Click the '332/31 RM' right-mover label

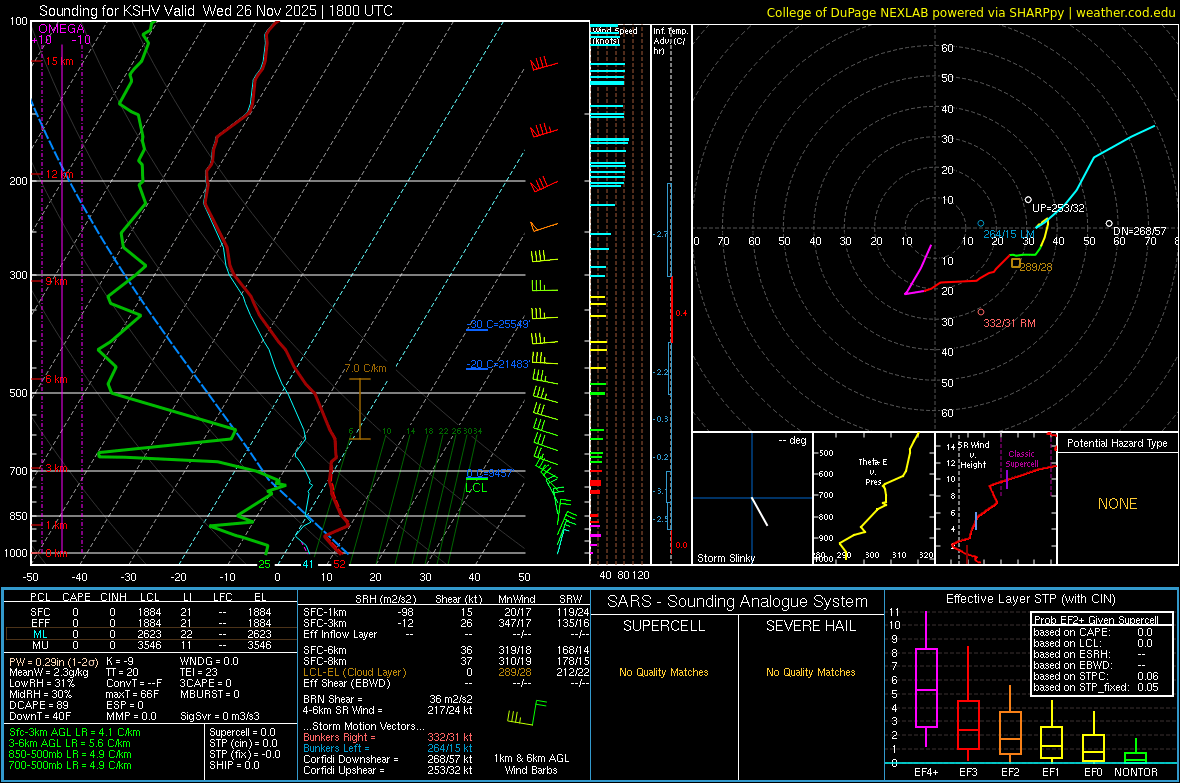point(1009,323)
